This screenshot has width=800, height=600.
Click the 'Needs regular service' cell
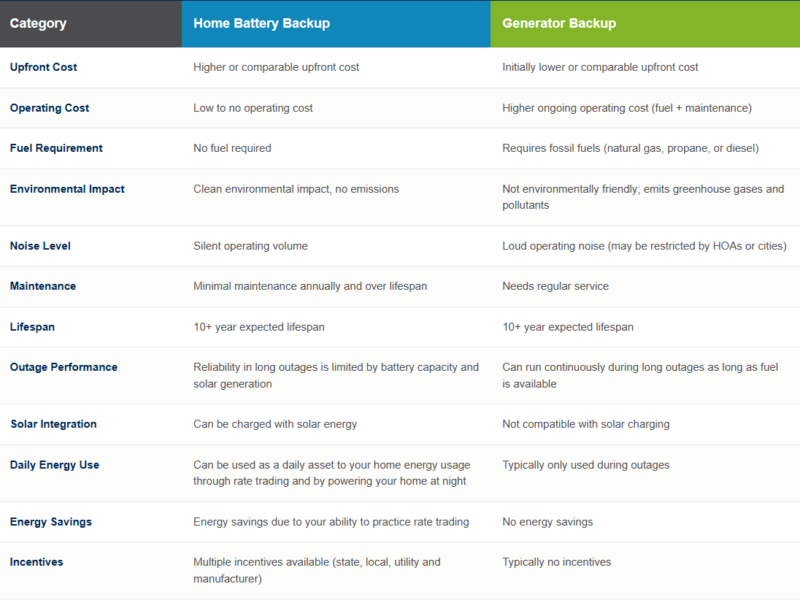(x=555, y=286)
